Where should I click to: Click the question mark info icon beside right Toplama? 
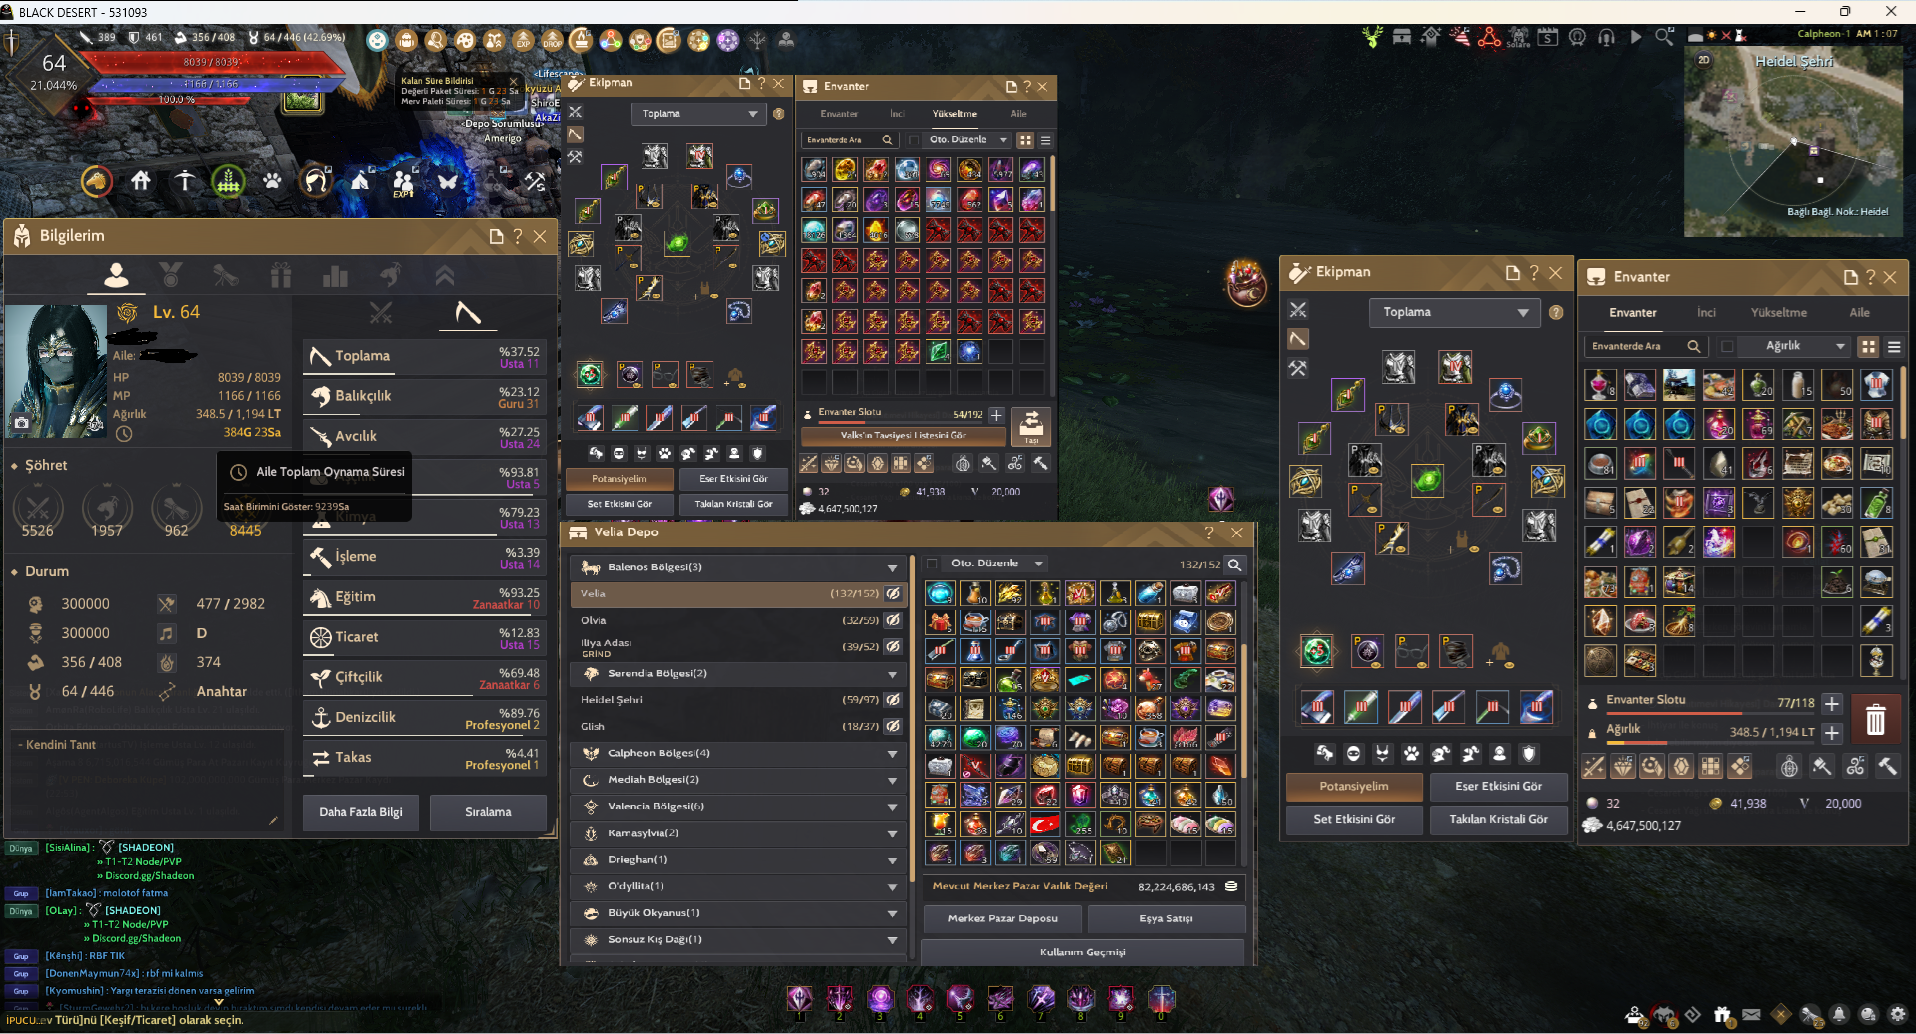1556,313
